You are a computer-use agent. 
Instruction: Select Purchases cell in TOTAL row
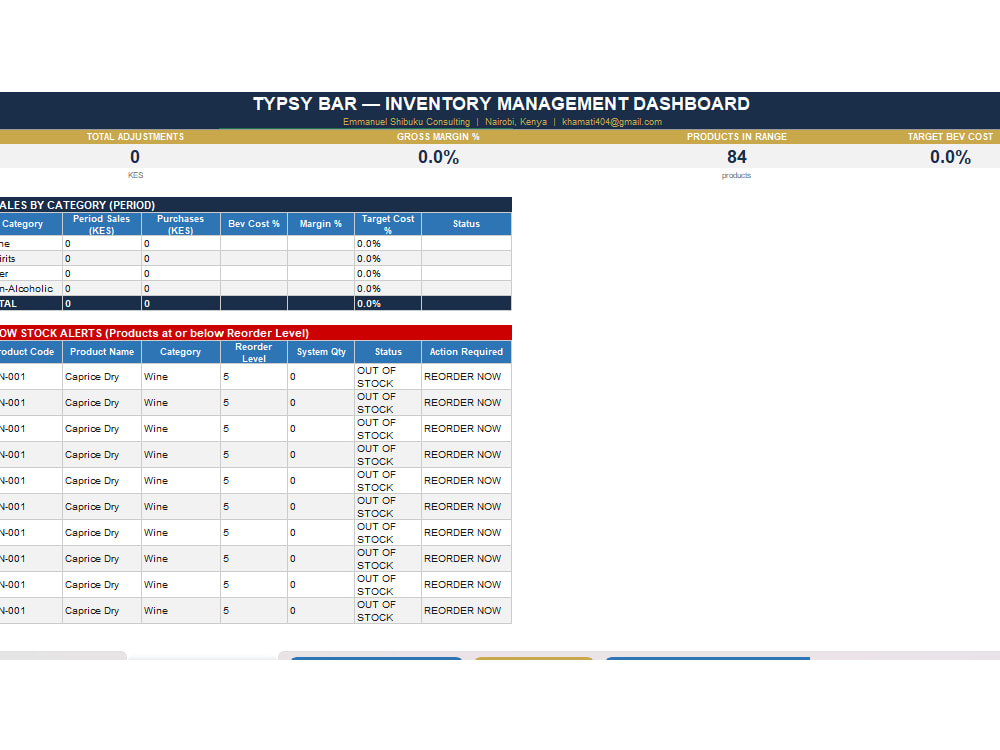click(x=180, y=304)
